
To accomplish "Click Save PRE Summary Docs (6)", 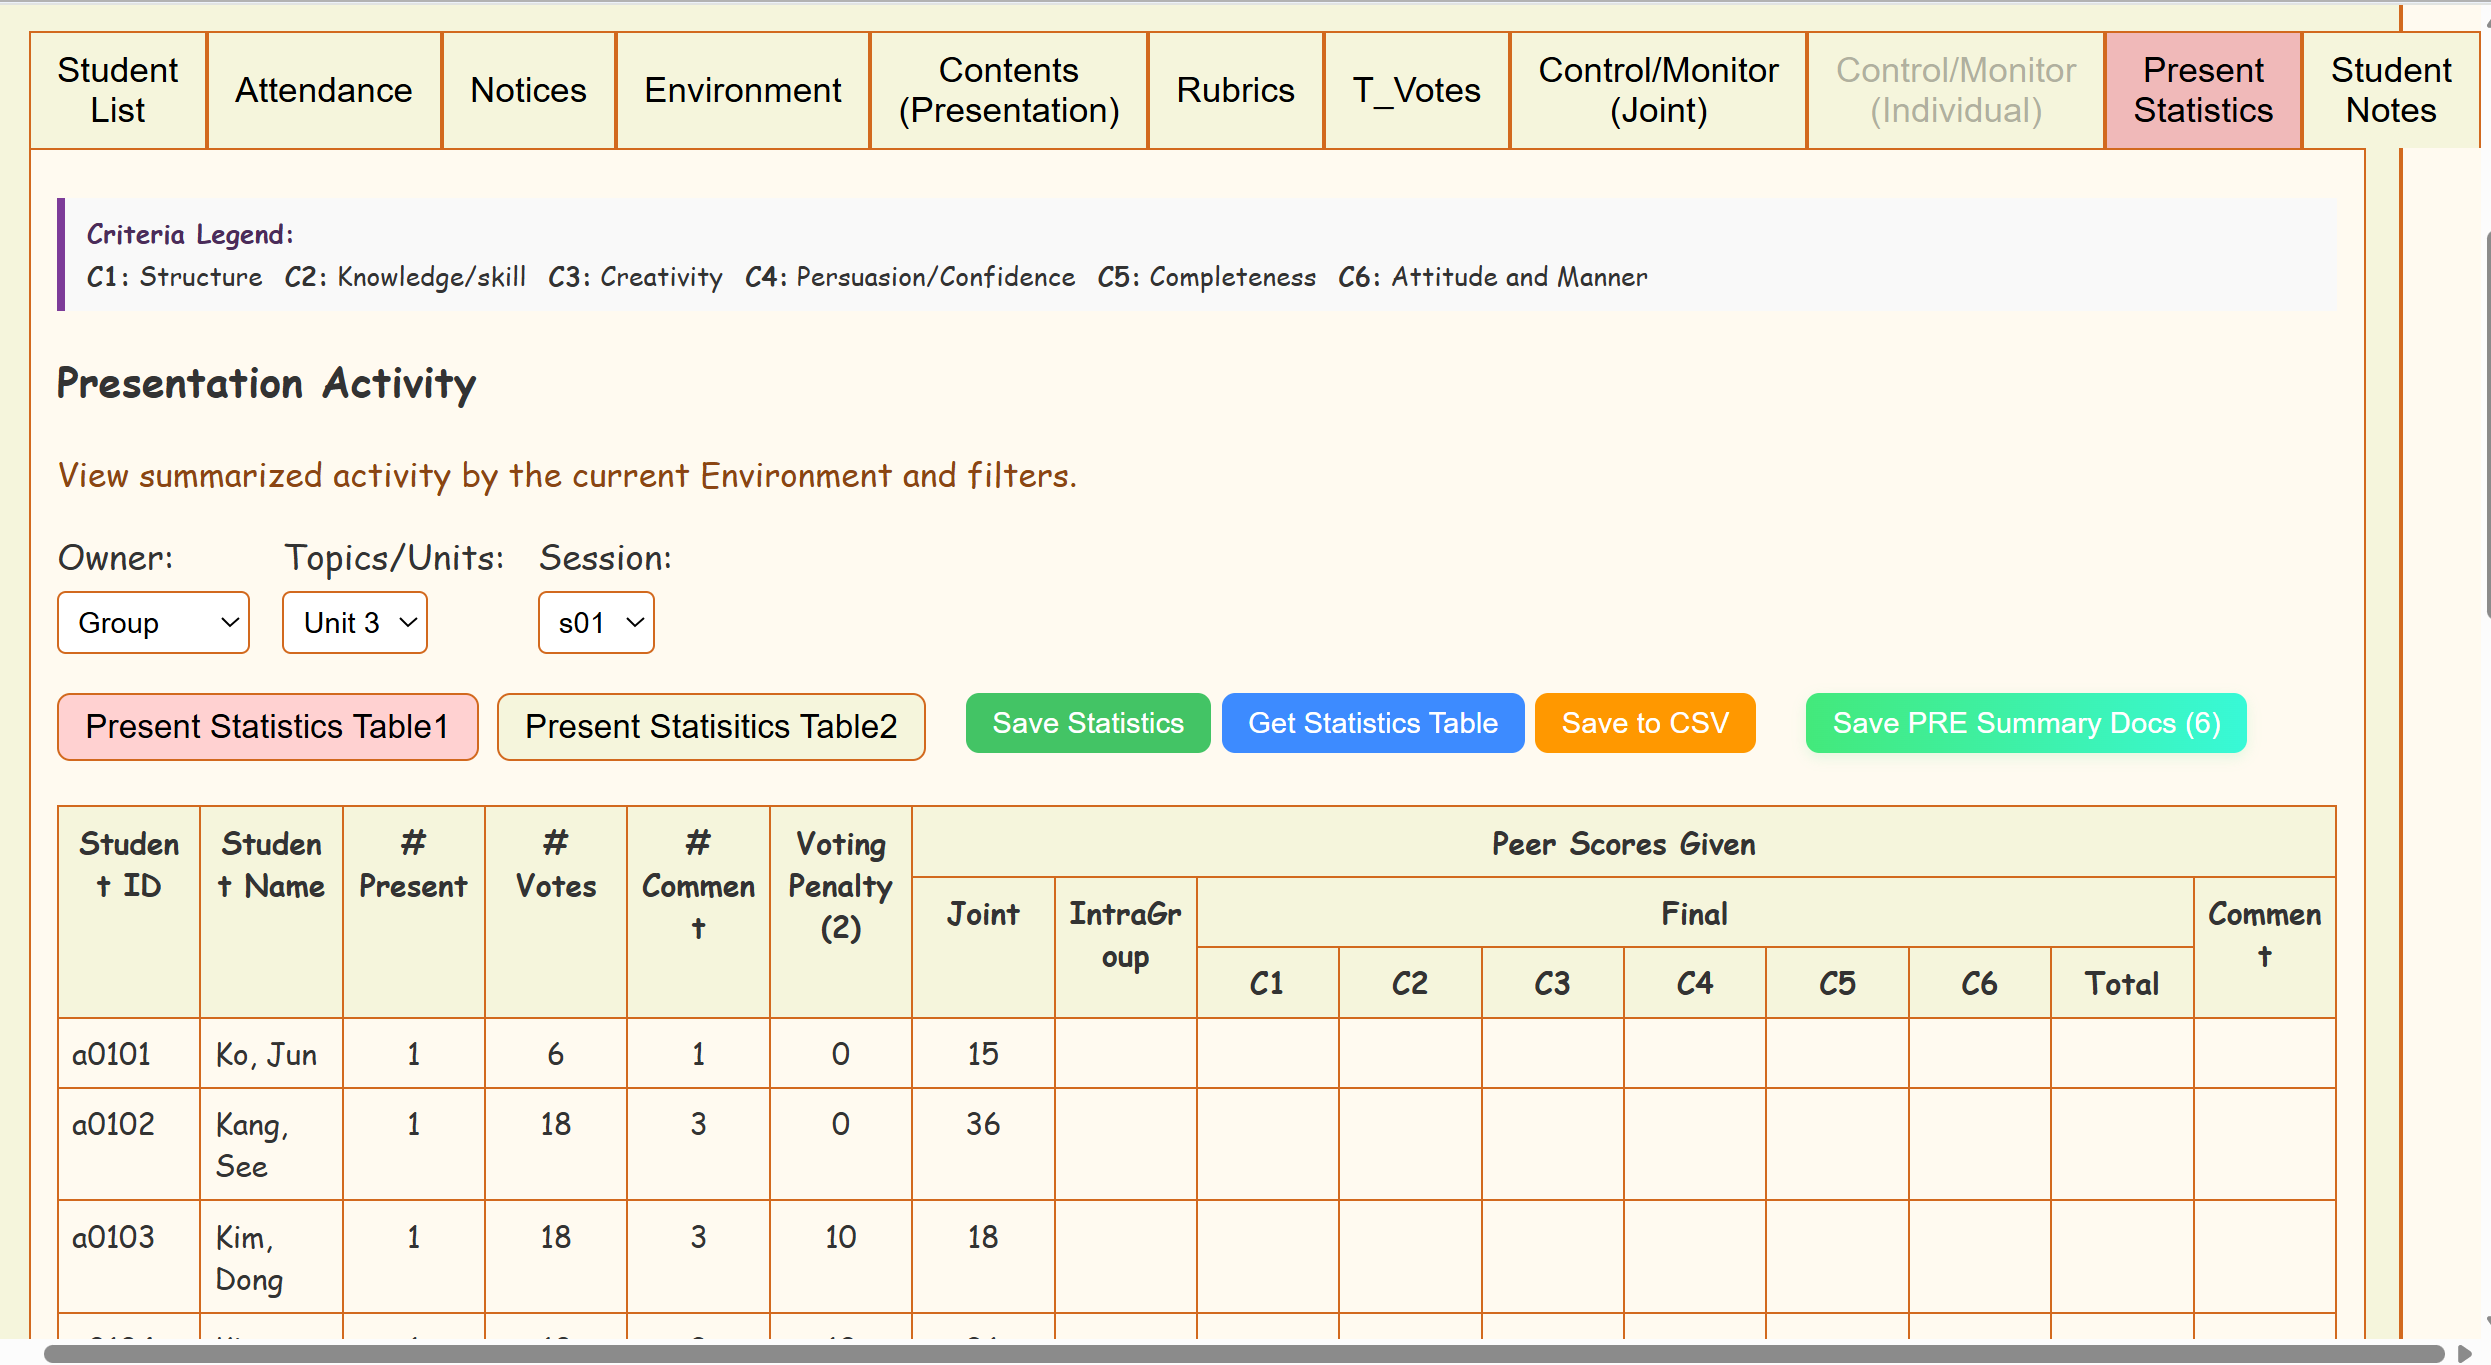I will click(2026, 723).
